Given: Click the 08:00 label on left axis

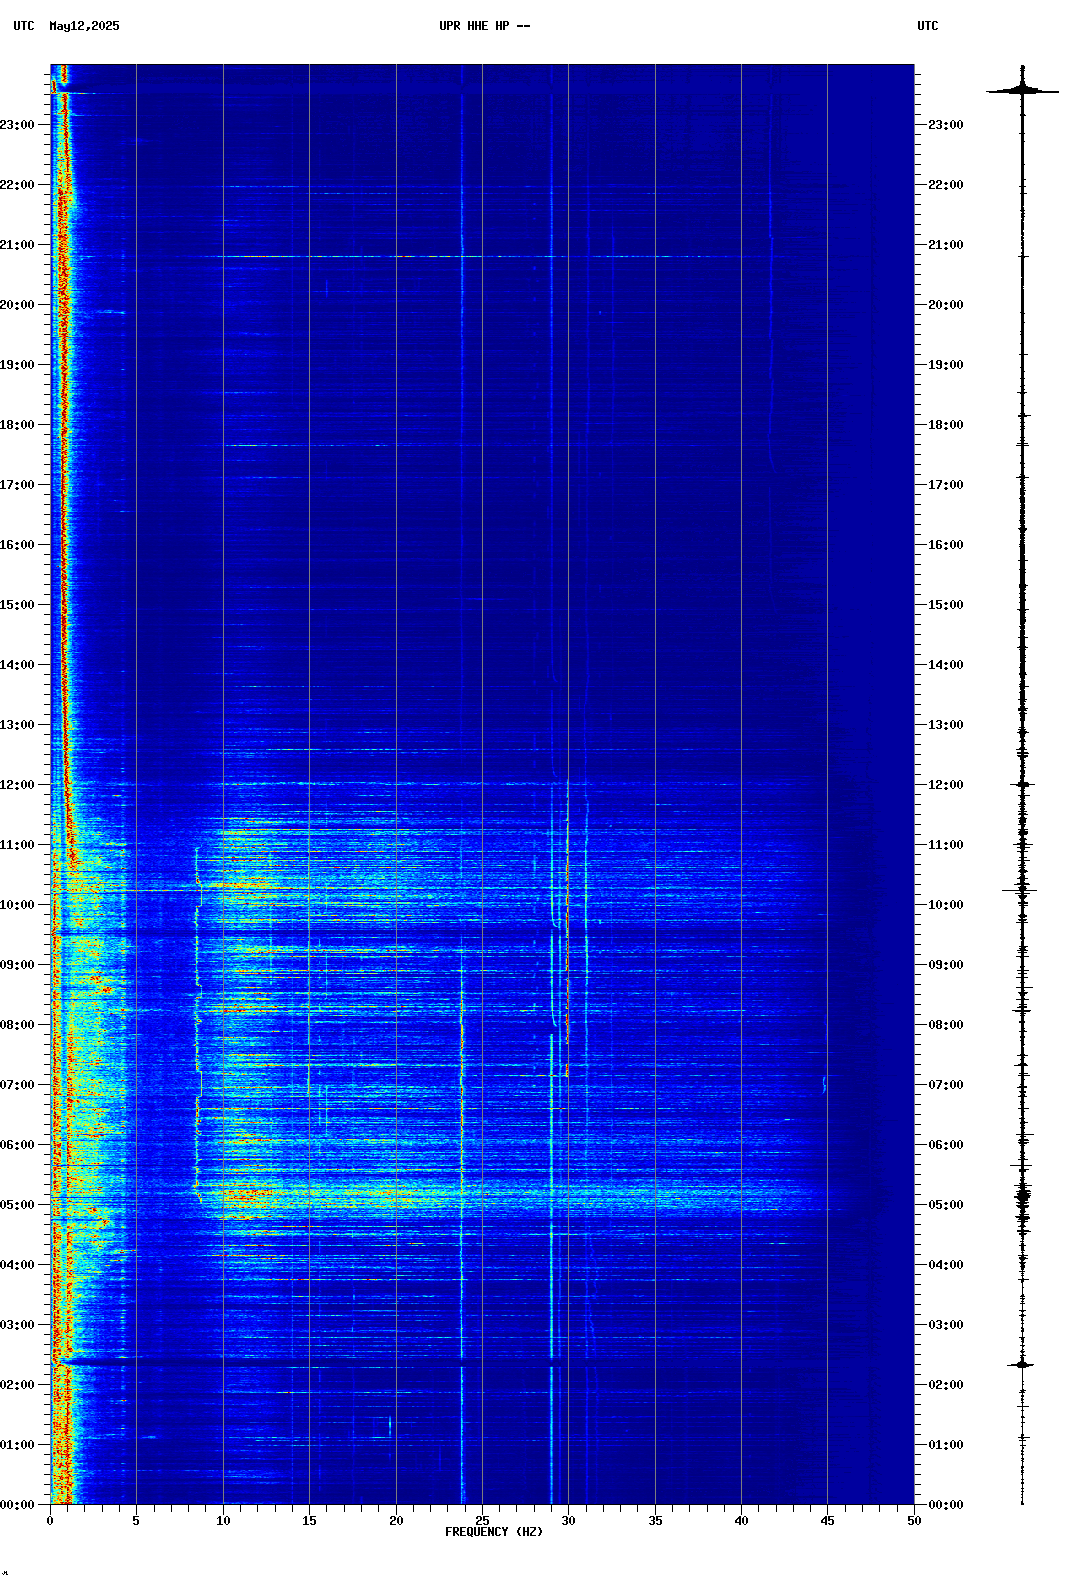Looking at the screenshot, I should point(17,1025).
